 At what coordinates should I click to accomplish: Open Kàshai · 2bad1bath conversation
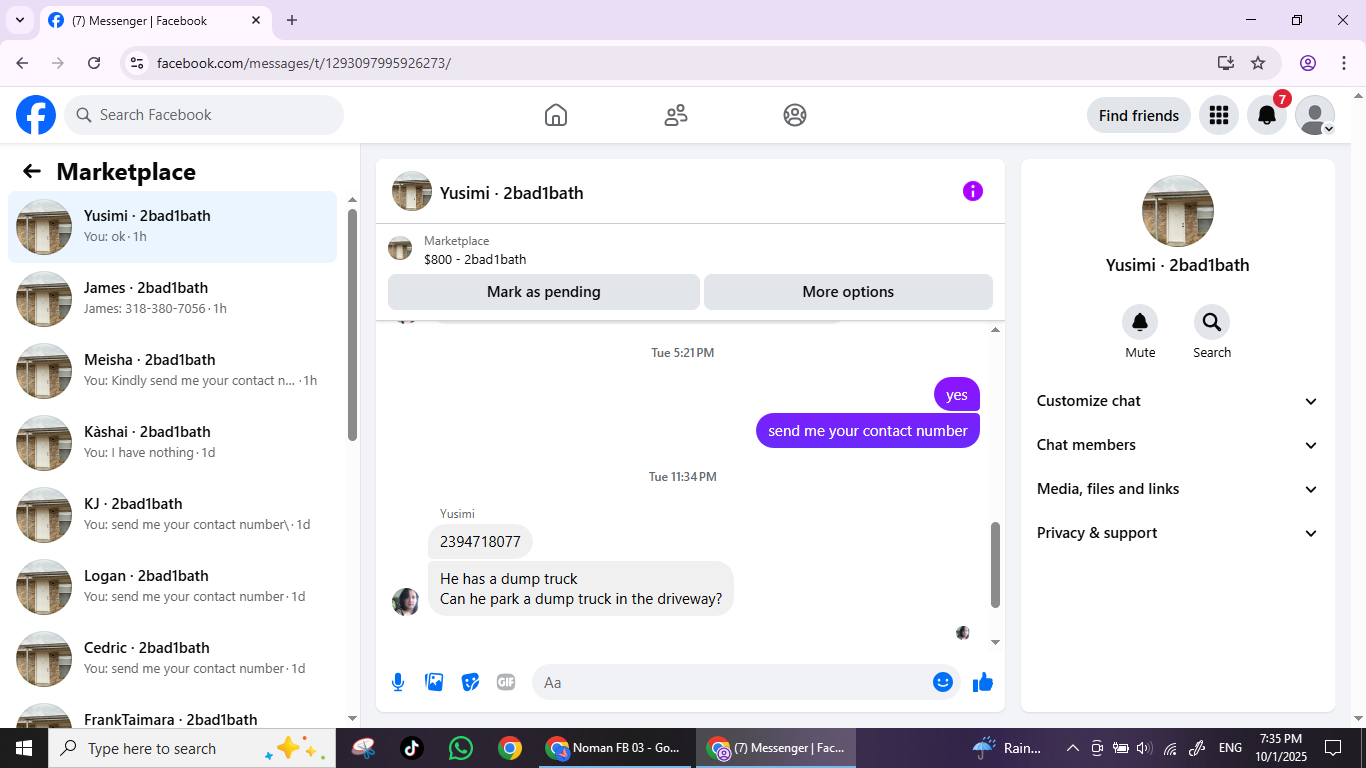[172, 443]
